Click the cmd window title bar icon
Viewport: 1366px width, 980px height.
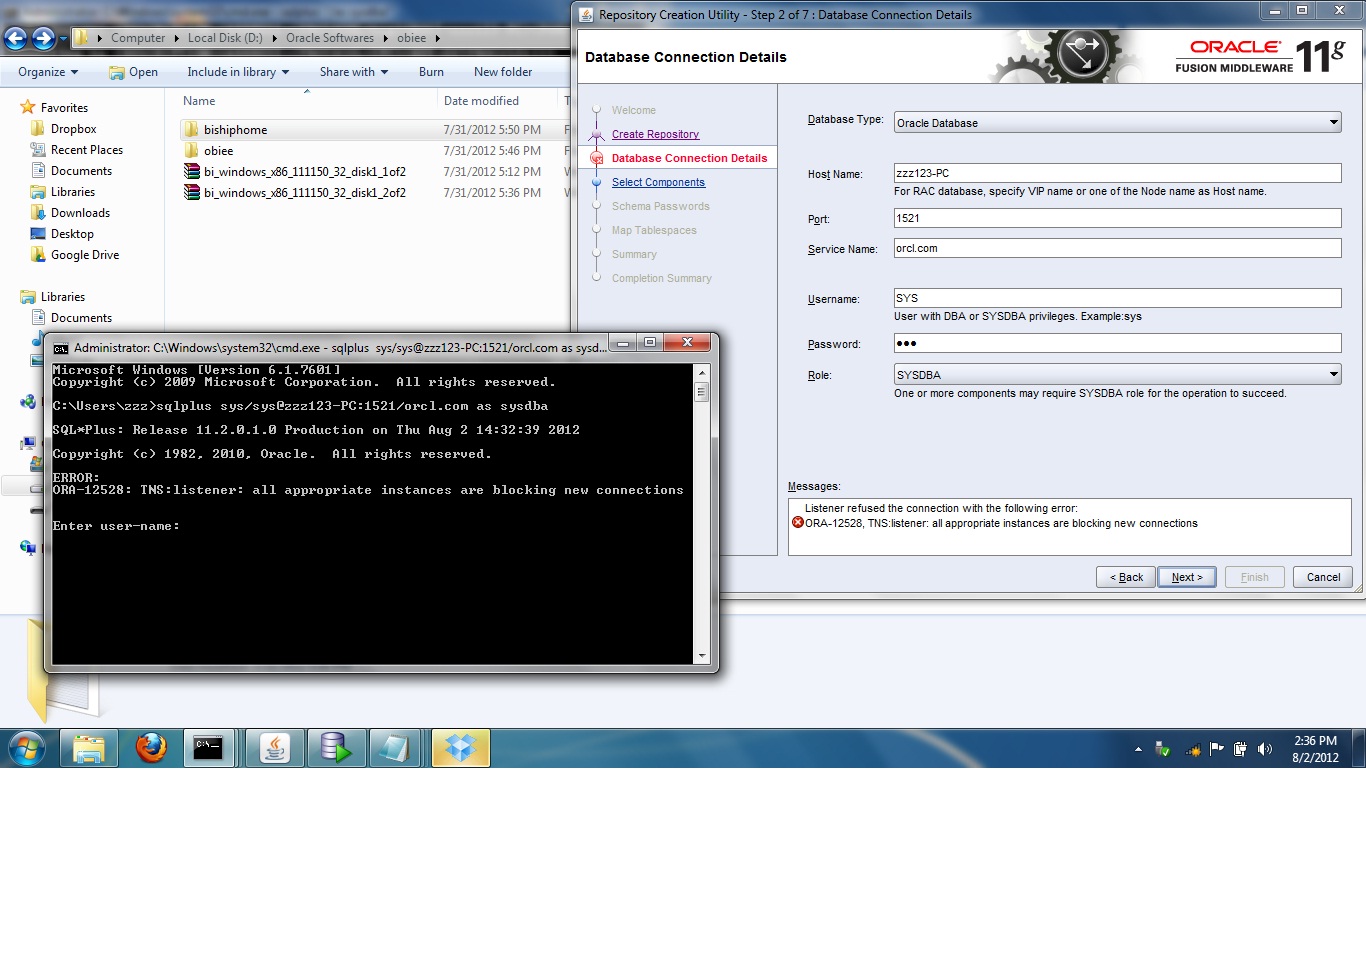coord(61,348)
